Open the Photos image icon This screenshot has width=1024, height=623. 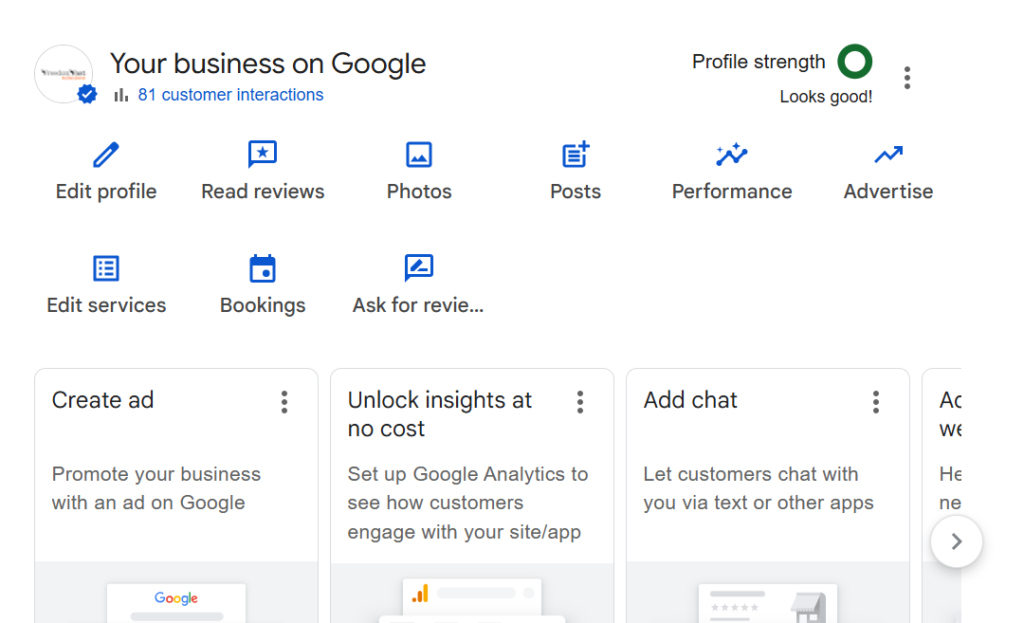point(419,155)
